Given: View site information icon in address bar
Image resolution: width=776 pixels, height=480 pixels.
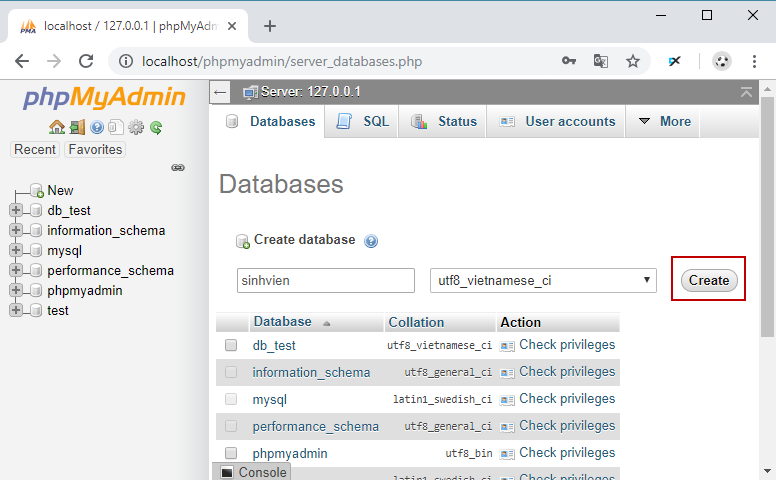Looking at the screenshot, I should pyautogui.click(x=126, y=61).
